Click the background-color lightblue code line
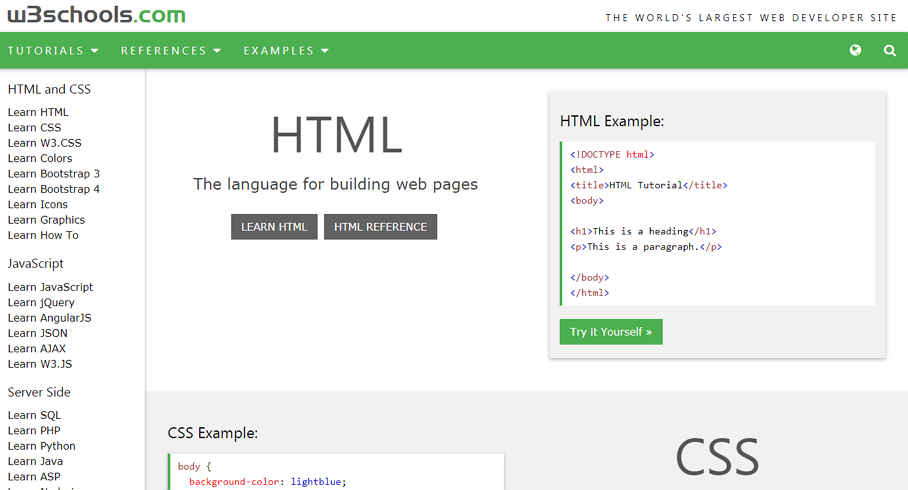The image size is (908, 490). [x=268, y=482]
